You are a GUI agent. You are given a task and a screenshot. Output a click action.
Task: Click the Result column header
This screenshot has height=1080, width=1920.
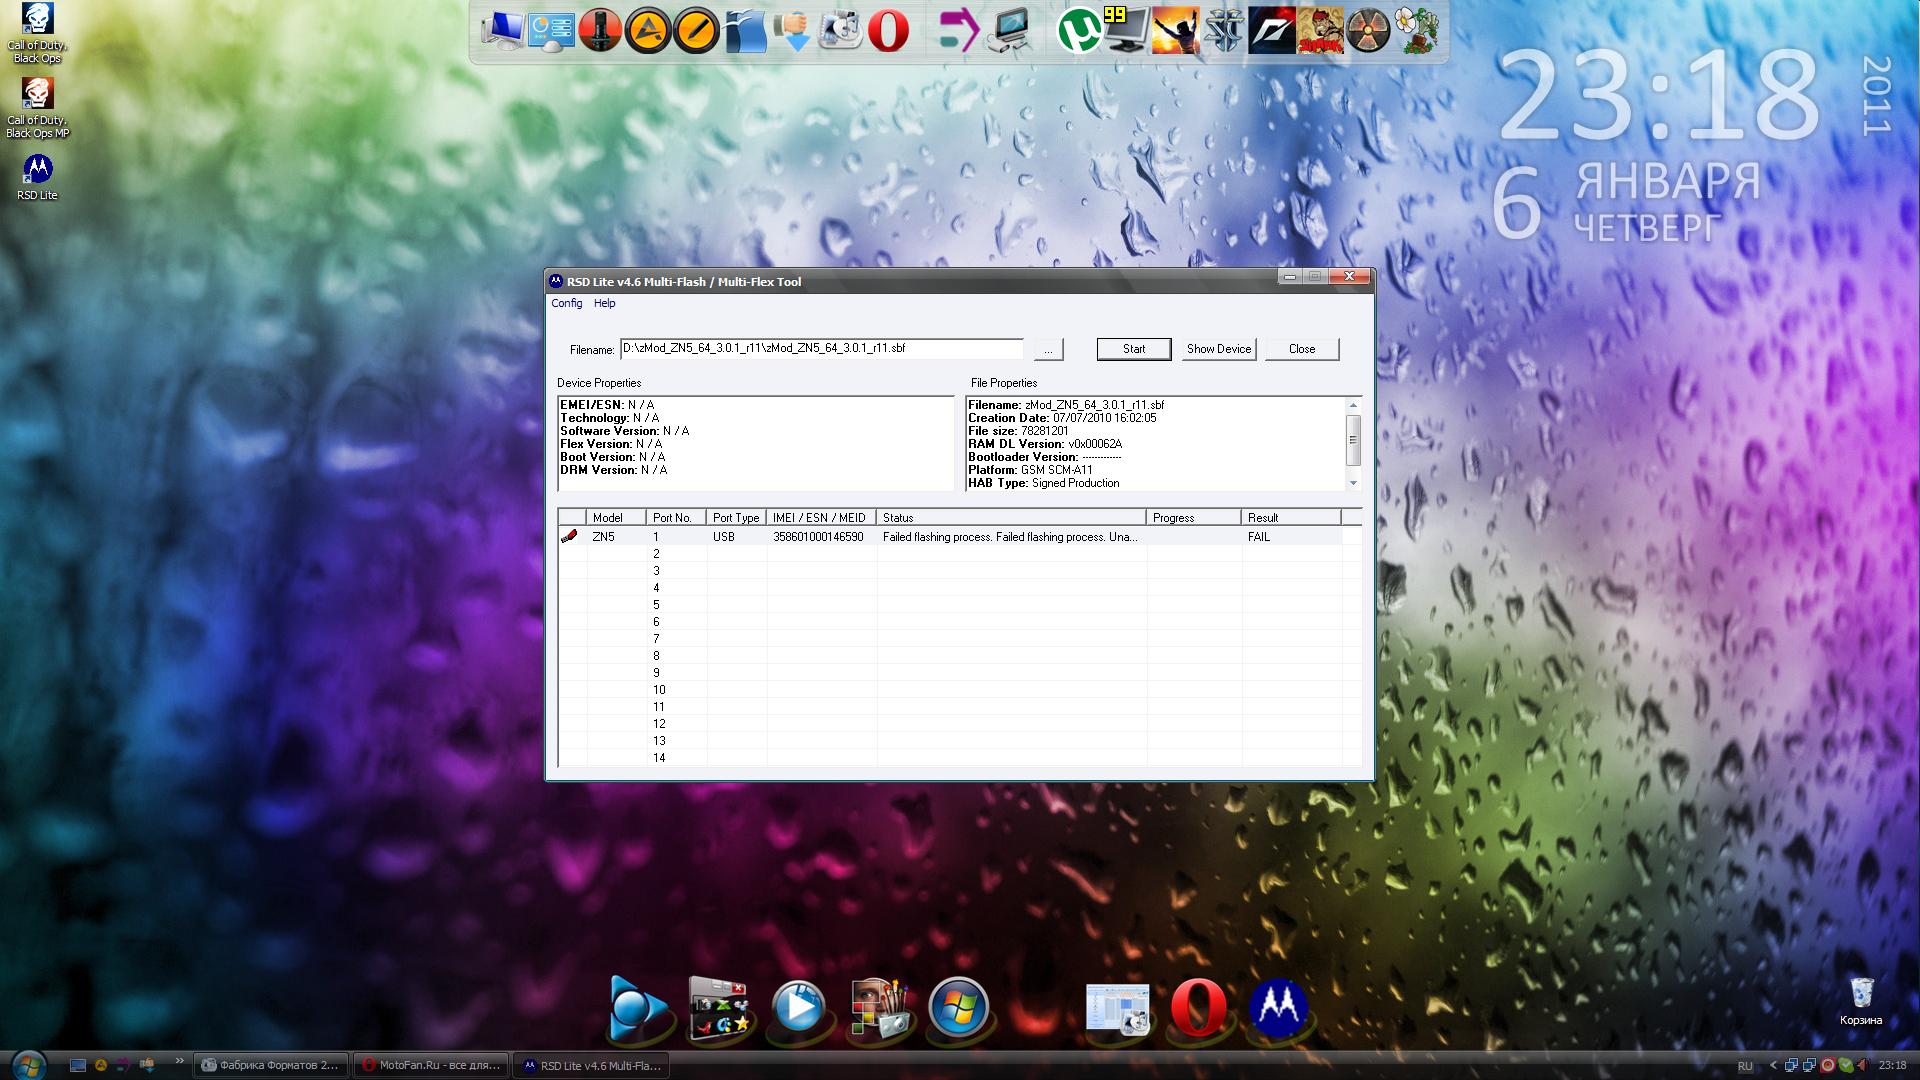coord(1291,518)
